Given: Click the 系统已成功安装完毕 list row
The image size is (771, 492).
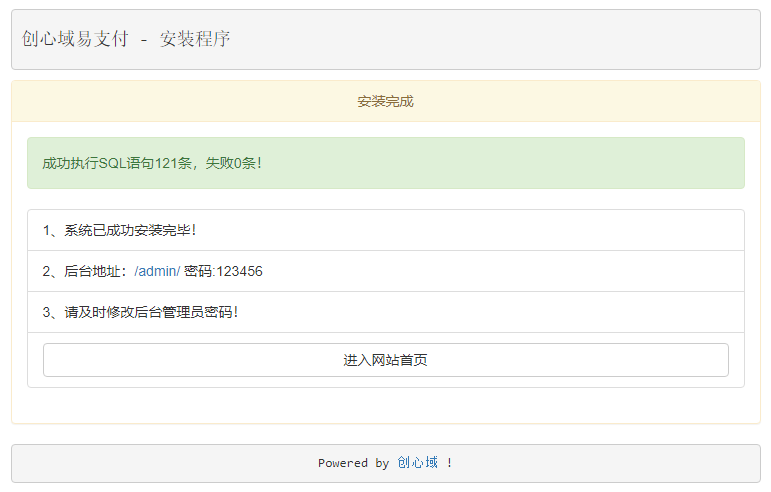Looking at the screenshot, I should point(386,231).
